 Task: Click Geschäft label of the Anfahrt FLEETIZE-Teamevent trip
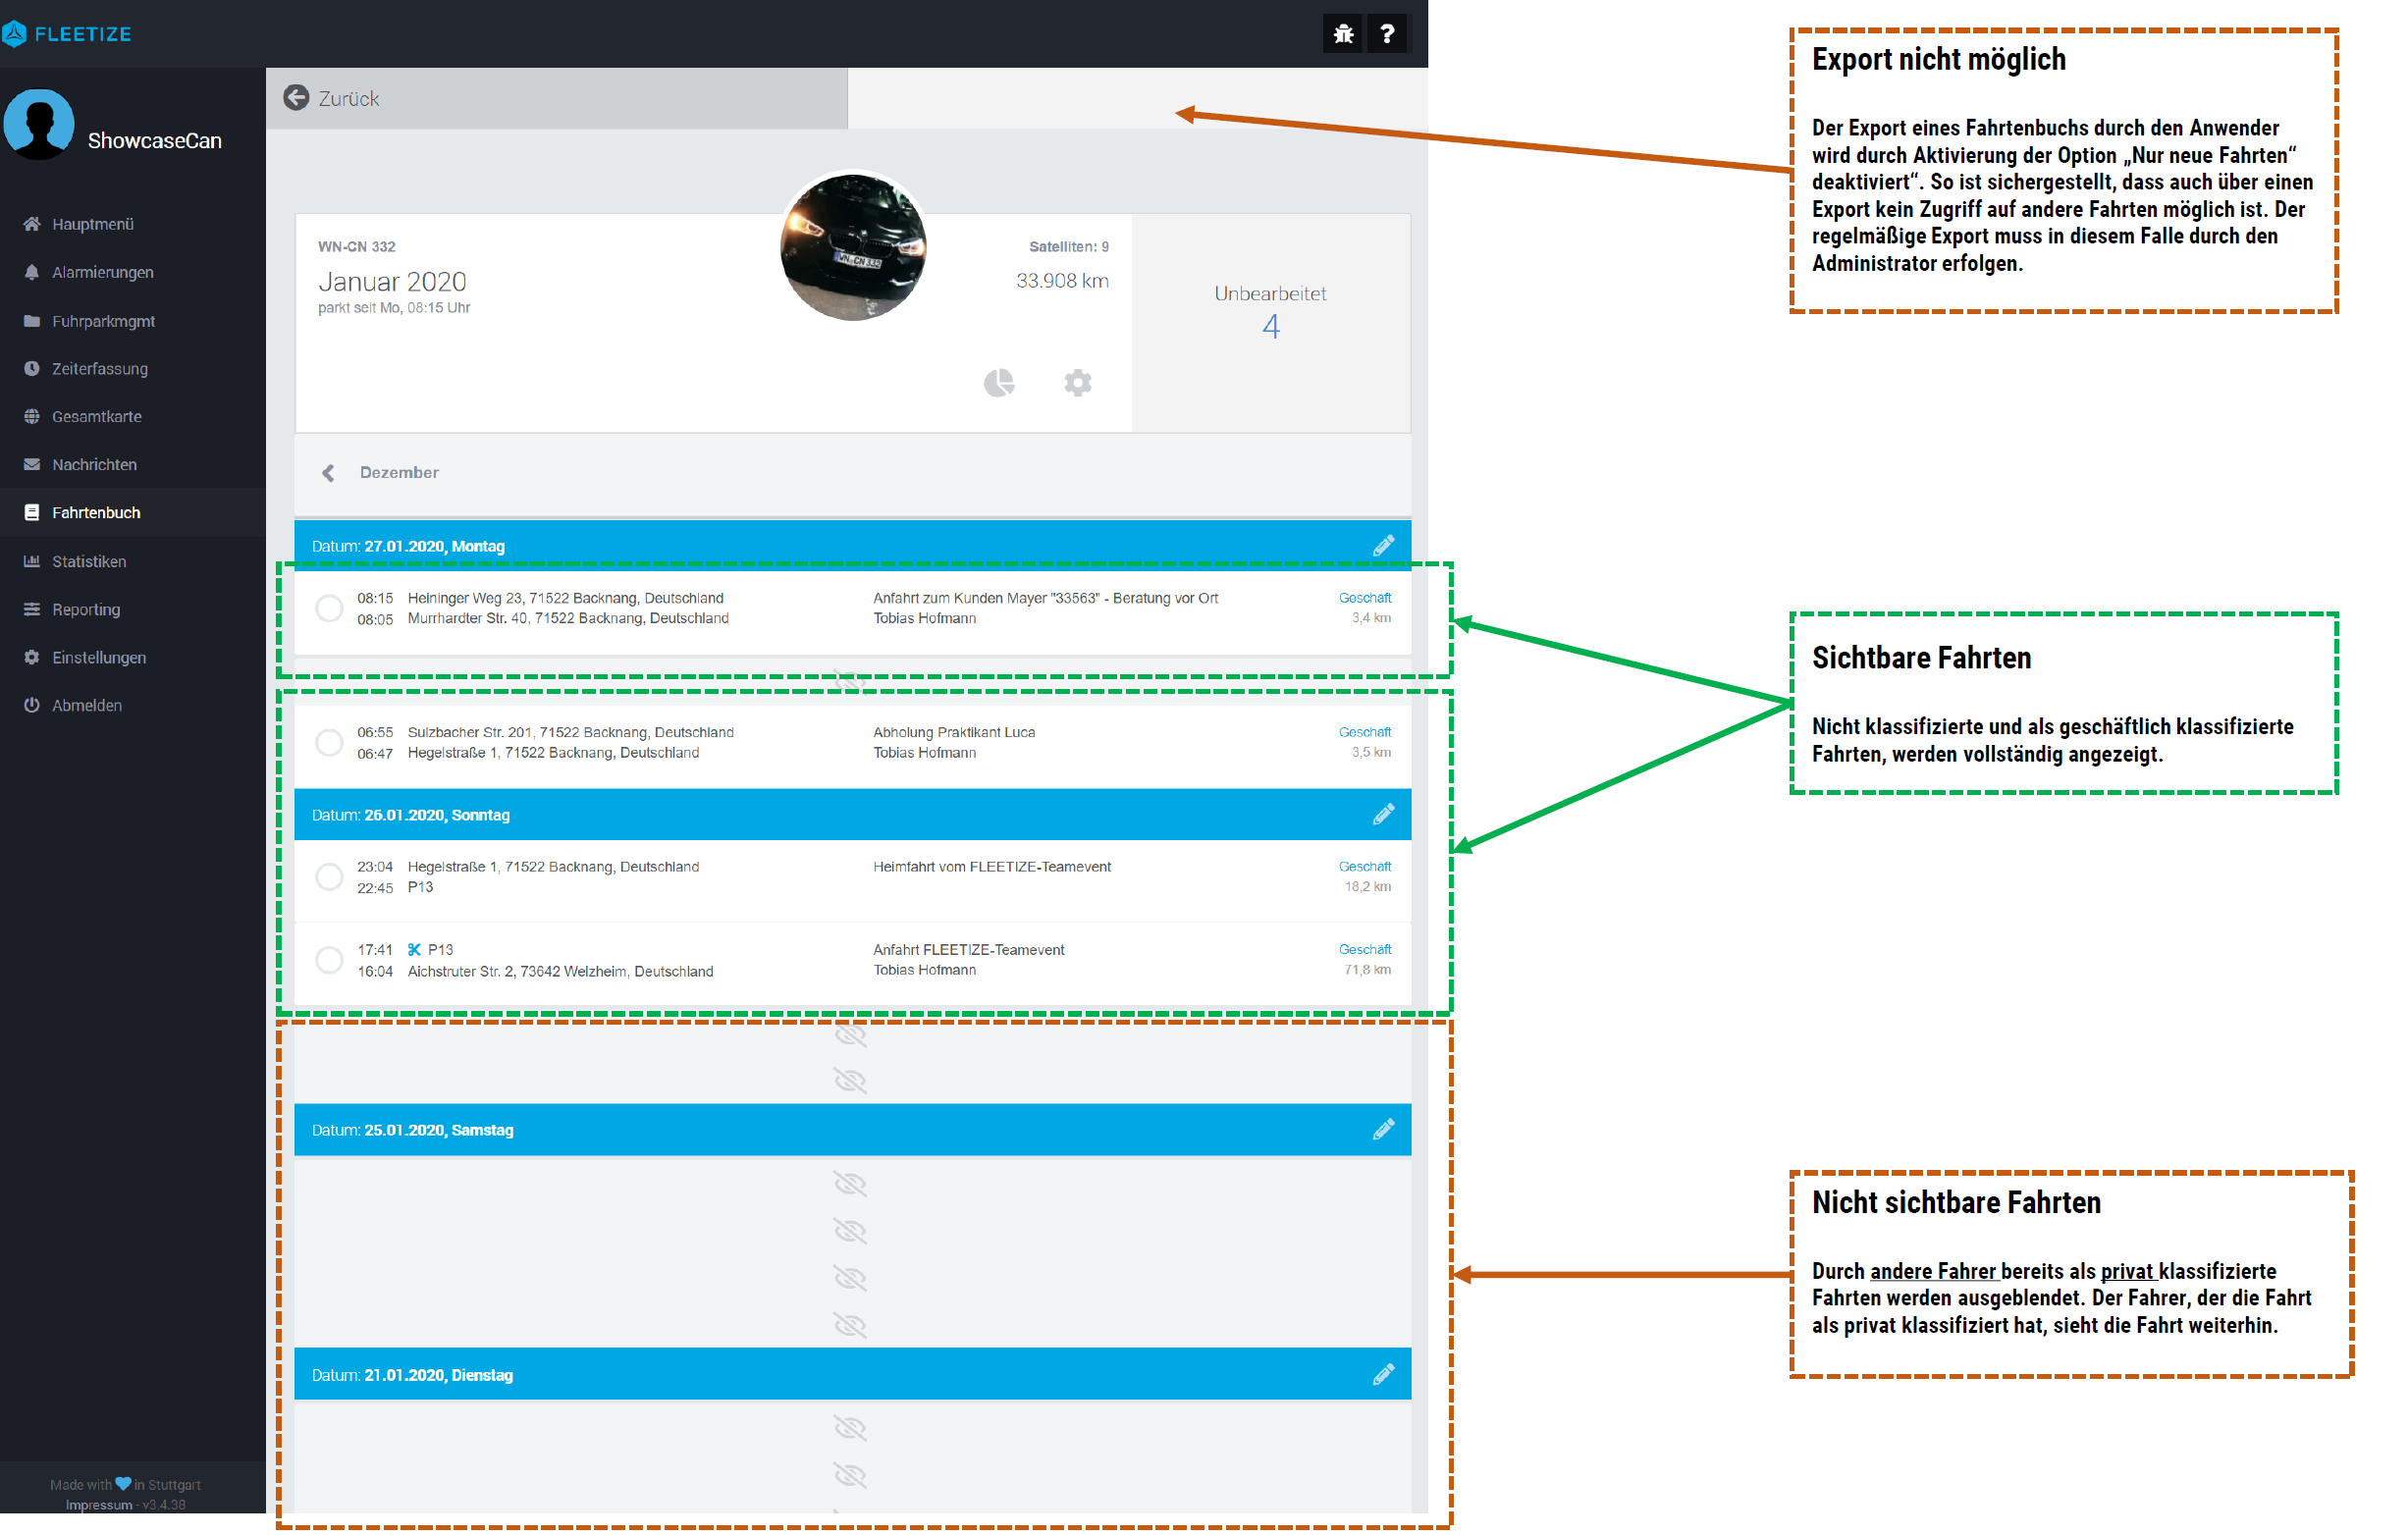coord(1365,949)
